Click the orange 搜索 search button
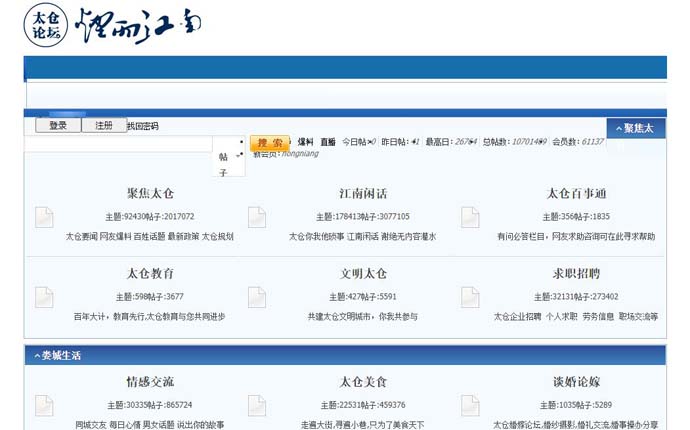Viewport: 690px width, 430px height. pos(269,143)
